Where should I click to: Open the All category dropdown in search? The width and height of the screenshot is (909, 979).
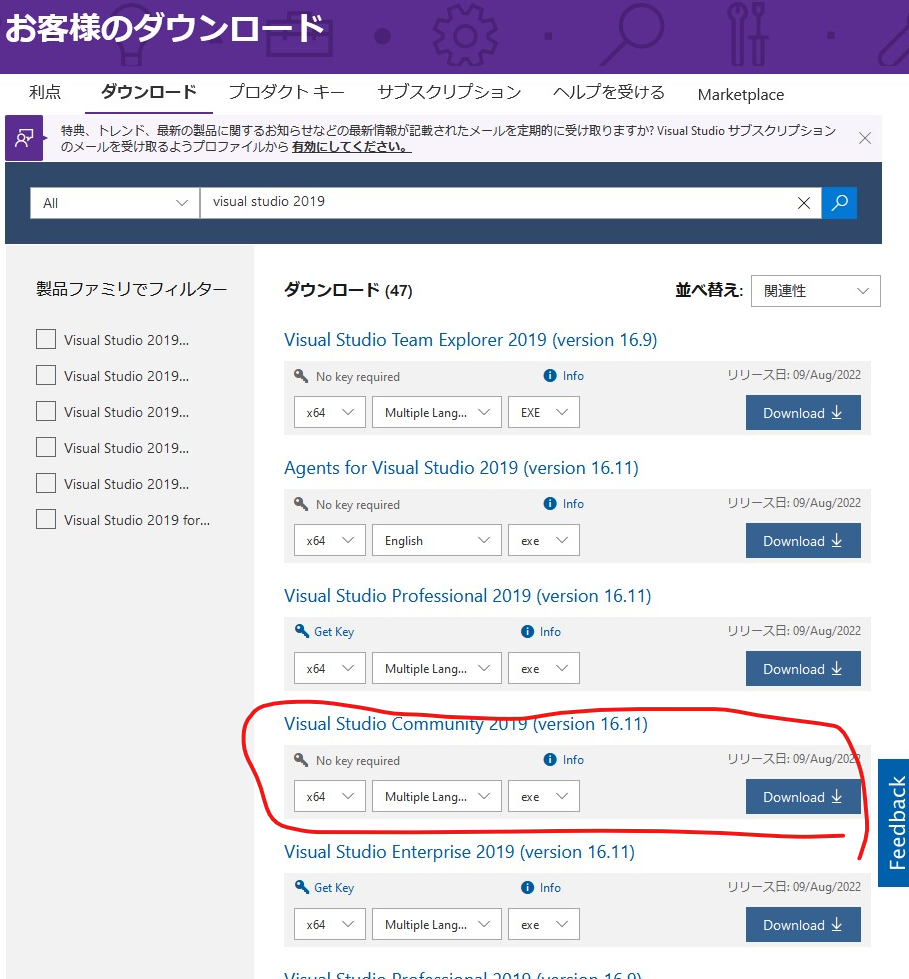pos(115,203)
